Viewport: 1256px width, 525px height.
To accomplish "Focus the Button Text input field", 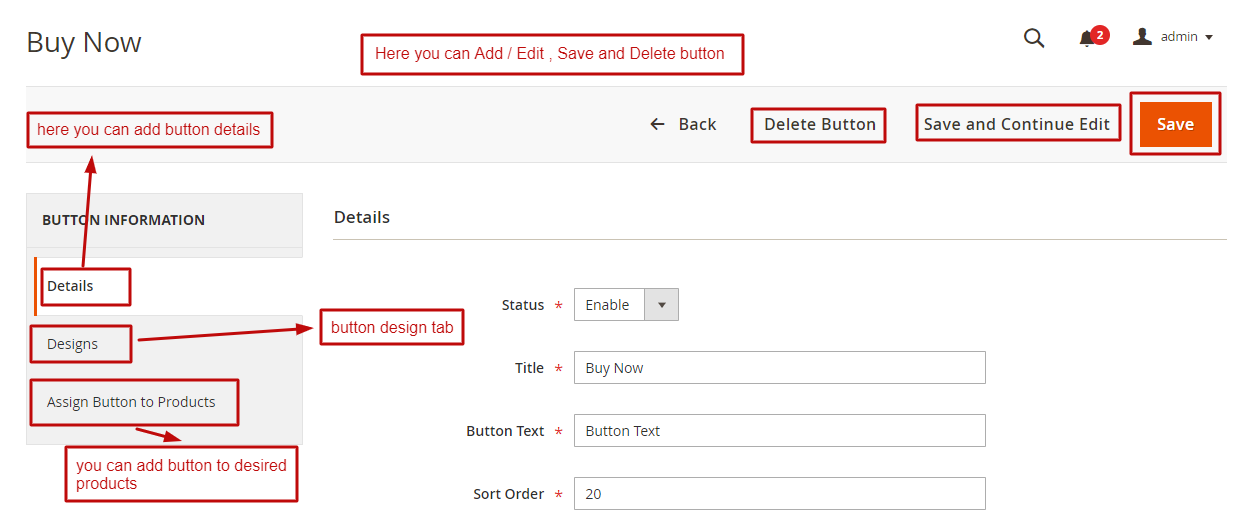I will click(x=779, y=431).
